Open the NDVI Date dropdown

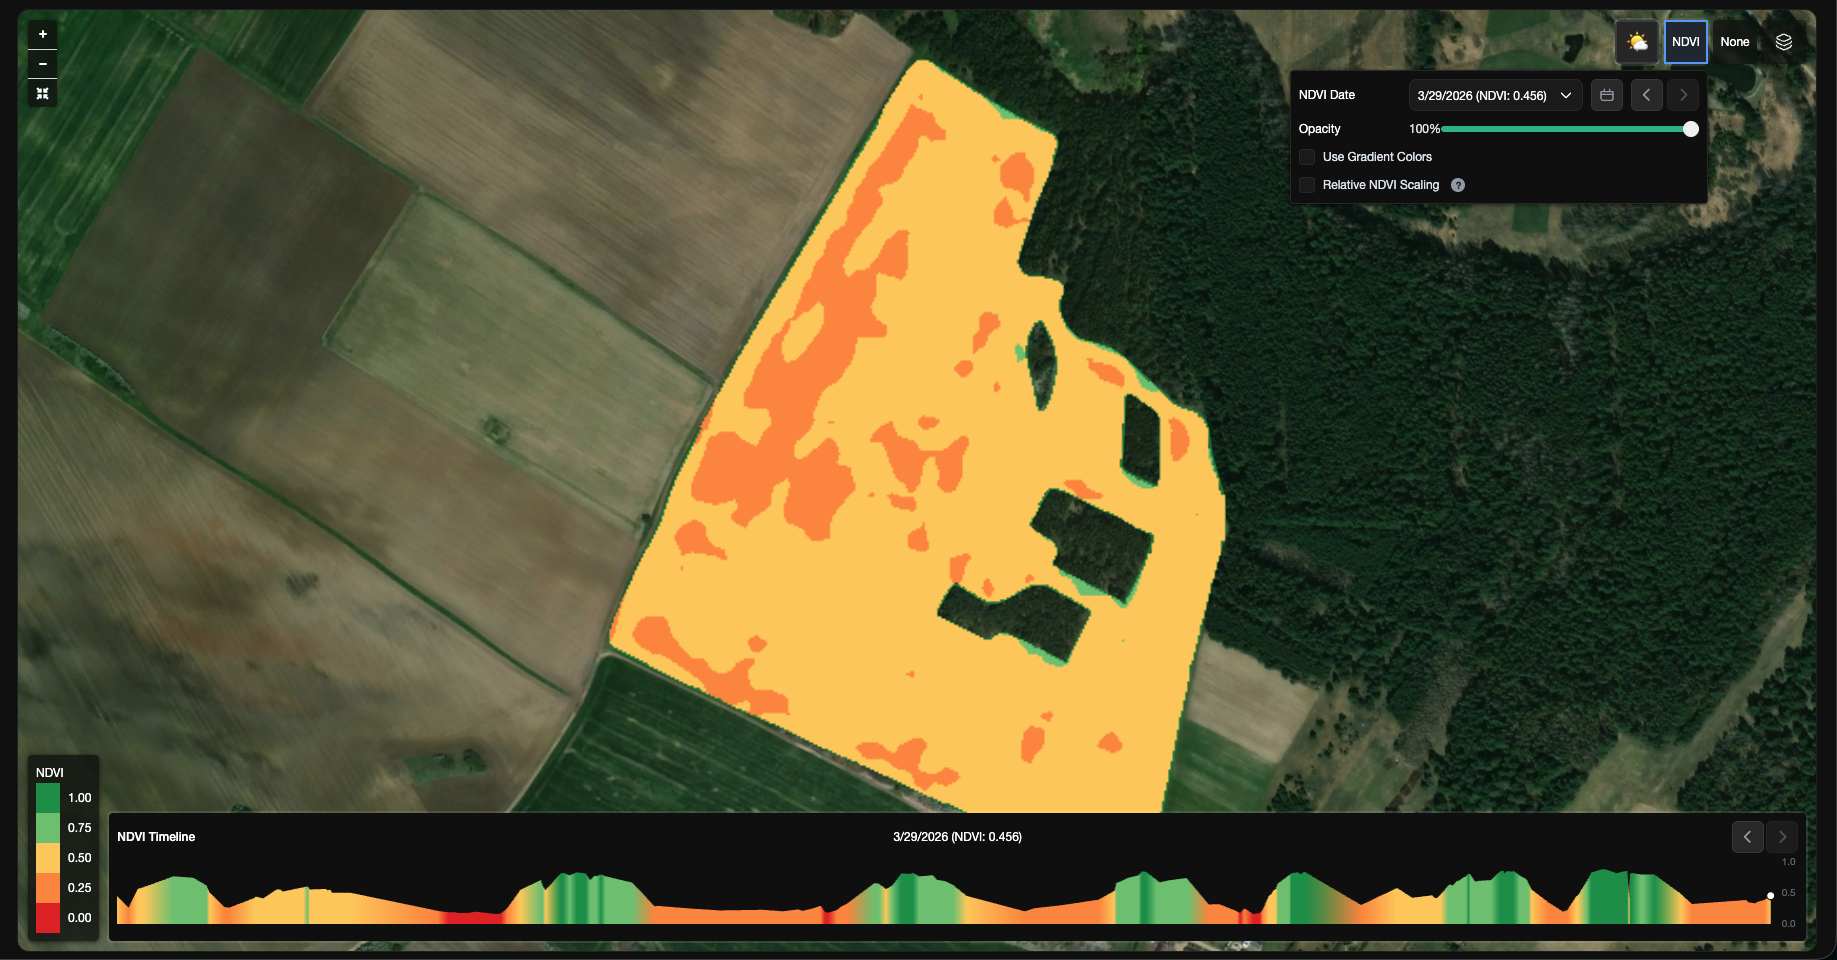click(x=1495, y=94)
